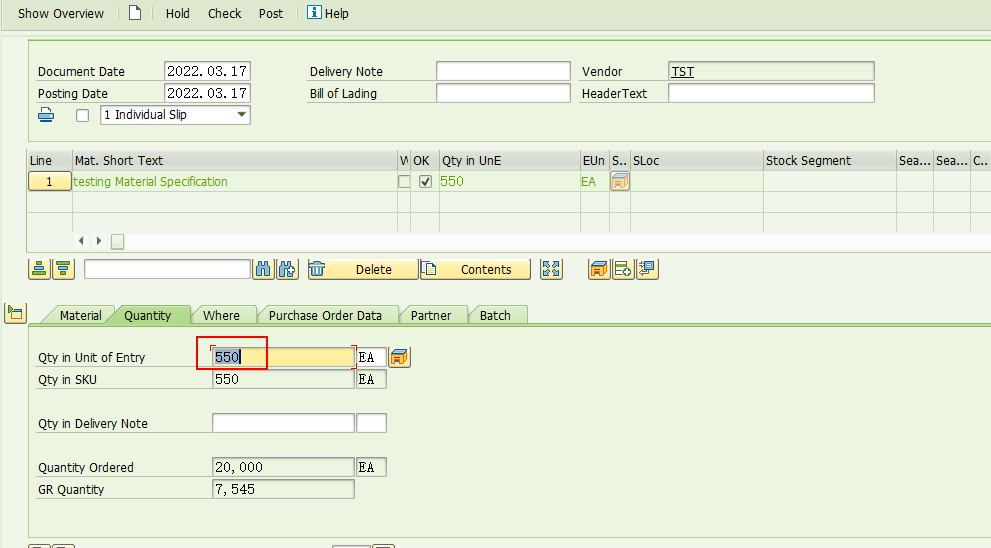Screen dimensions: 991x548
Task: Click the Qty in UnE column header
Action: tap(509, 161)
